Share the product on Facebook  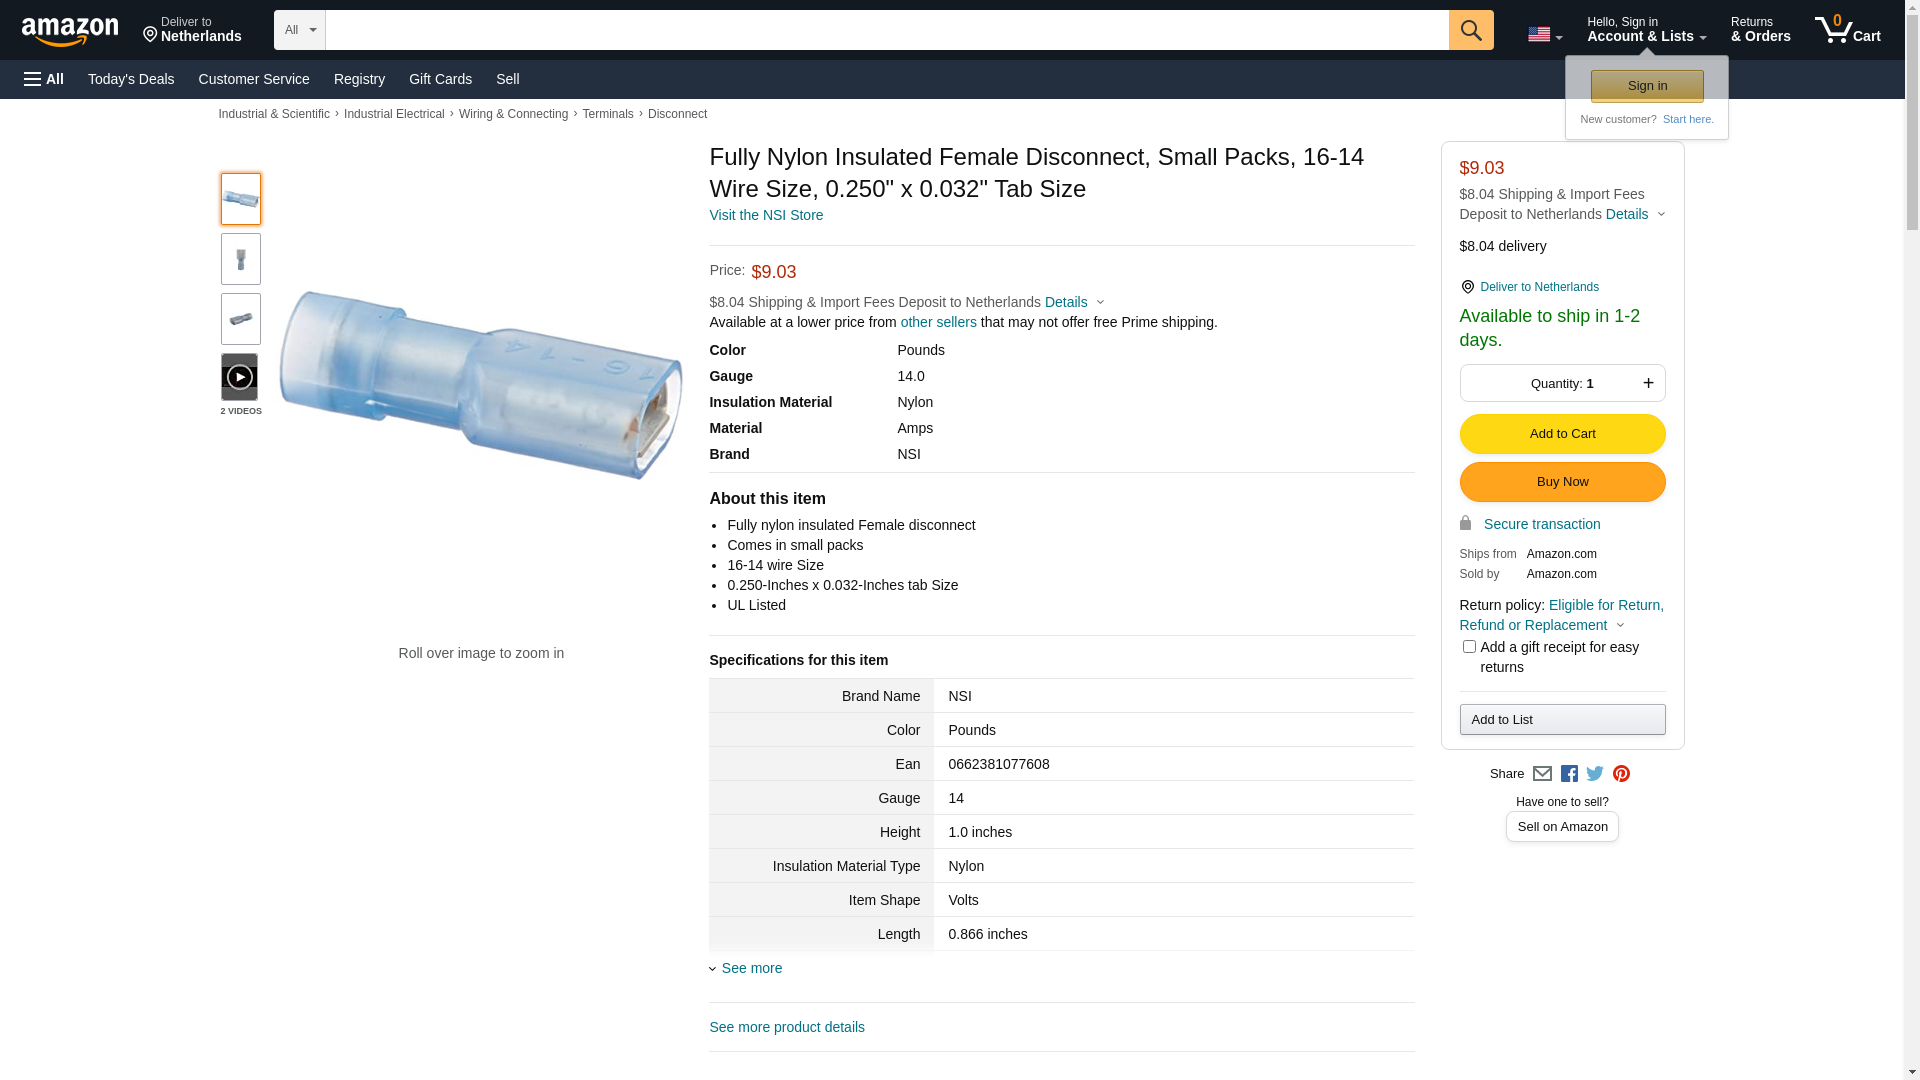point(1569,774)
